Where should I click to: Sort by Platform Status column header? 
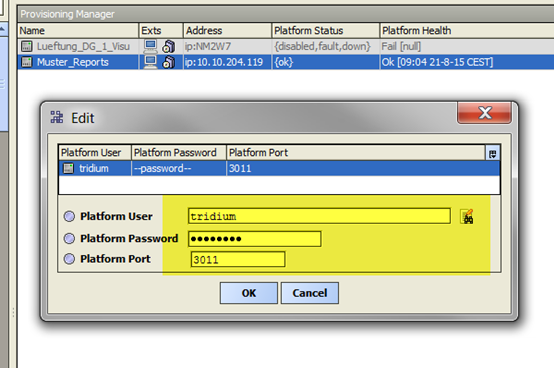click(x=326, y=30)
